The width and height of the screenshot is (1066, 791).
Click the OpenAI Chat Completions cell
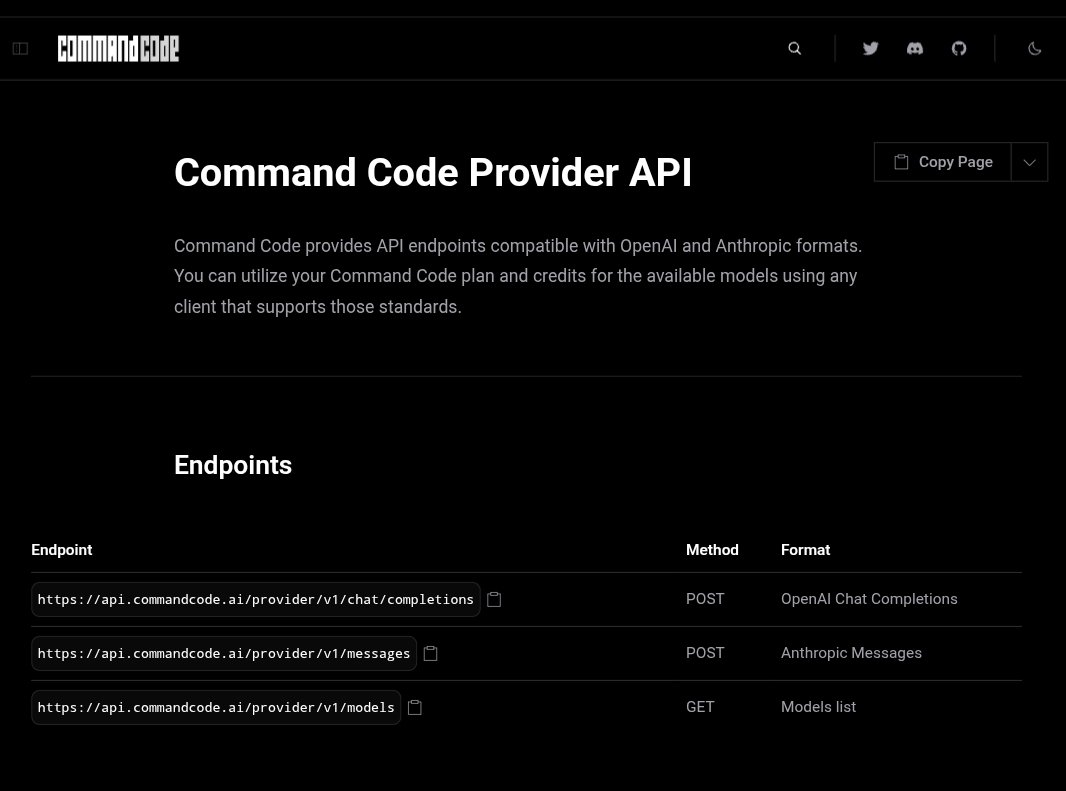(869, 599)
